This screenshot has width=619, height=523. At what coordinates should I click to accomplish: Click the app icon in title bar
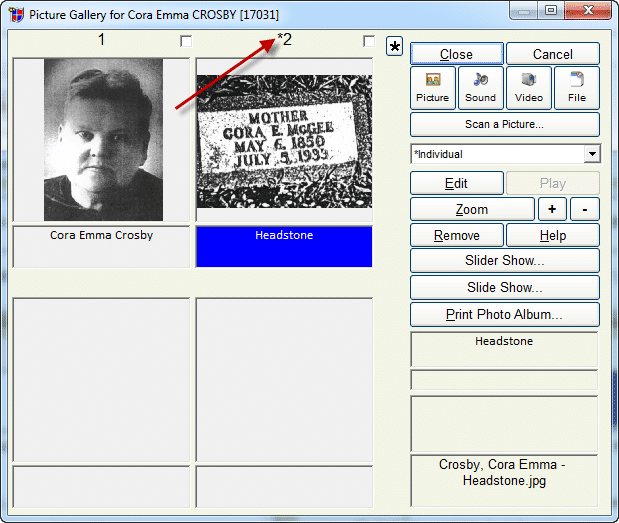click(x=16, y=15)
